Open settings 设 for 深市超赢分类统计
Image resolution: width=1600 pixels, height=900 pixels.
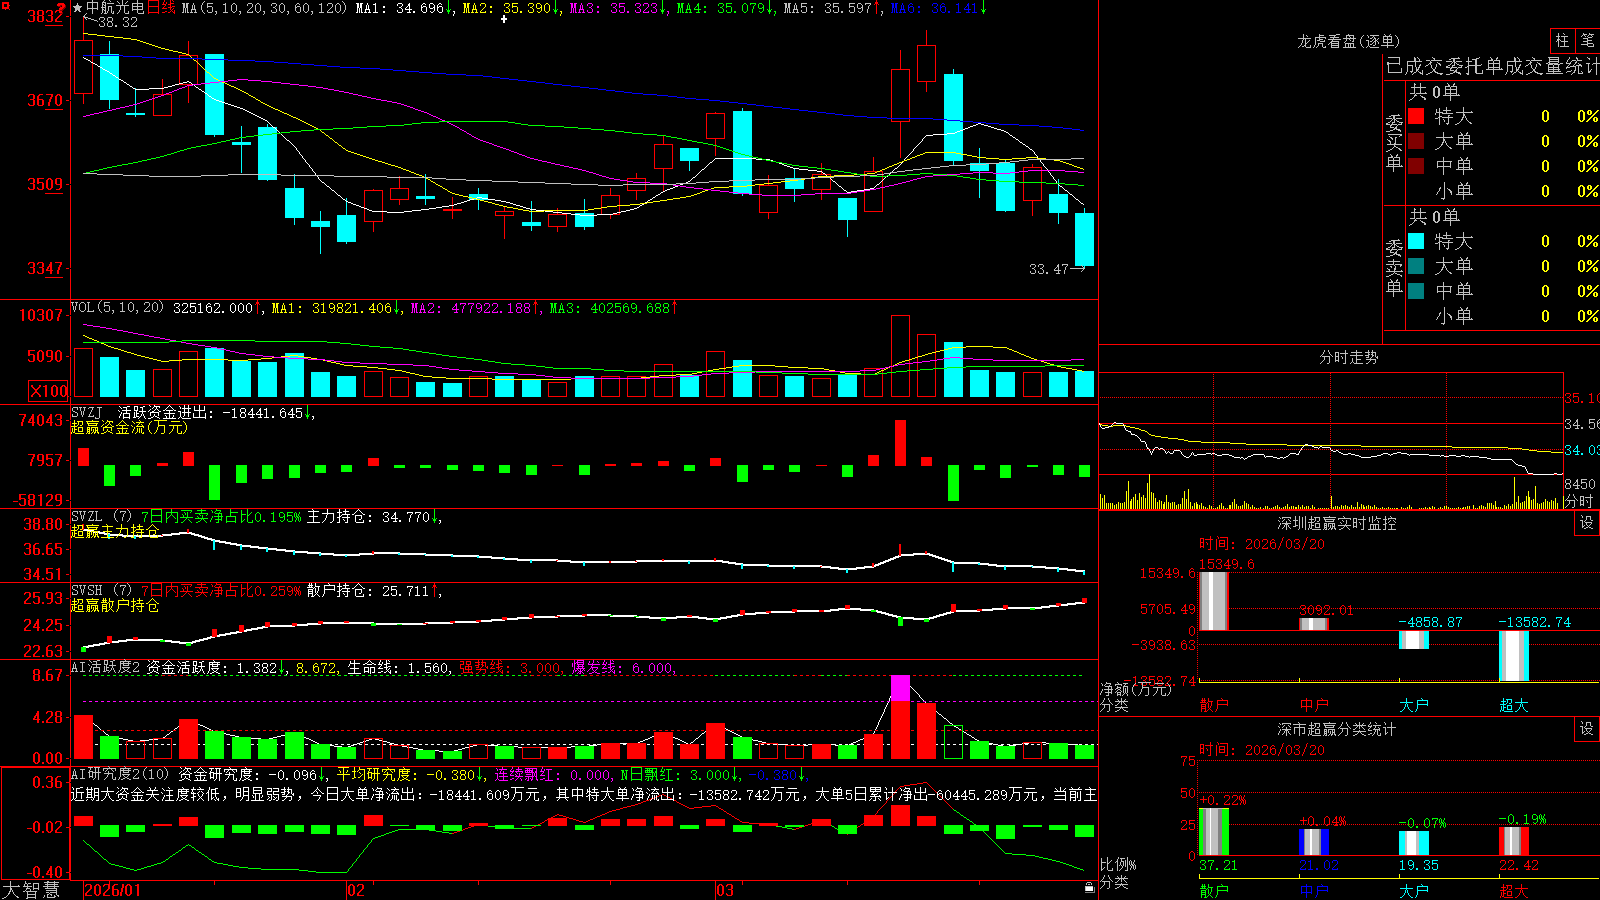pos(1587,729)
